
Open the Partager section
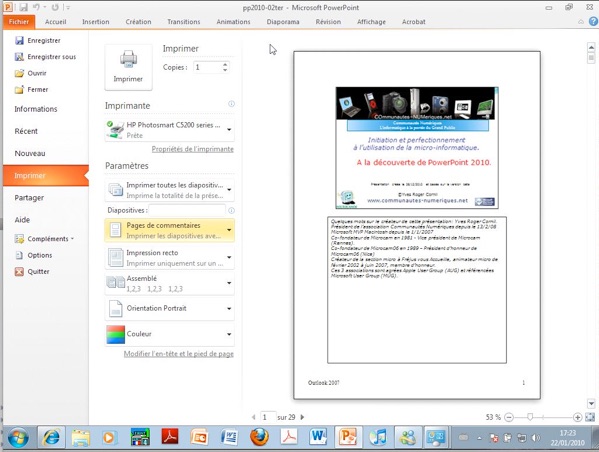click(x=29, y=198)
